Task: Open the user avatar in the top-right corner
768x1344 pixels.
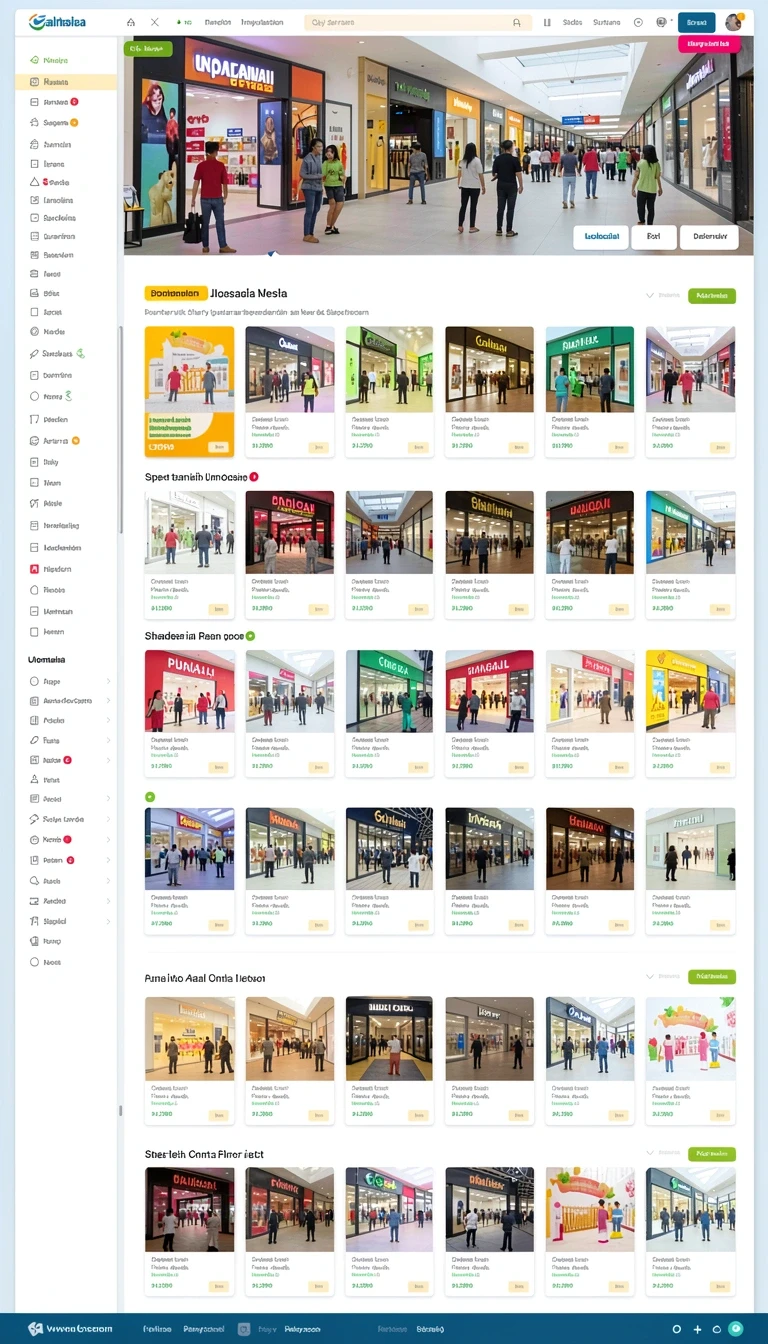Action: [x=733, y=22]
